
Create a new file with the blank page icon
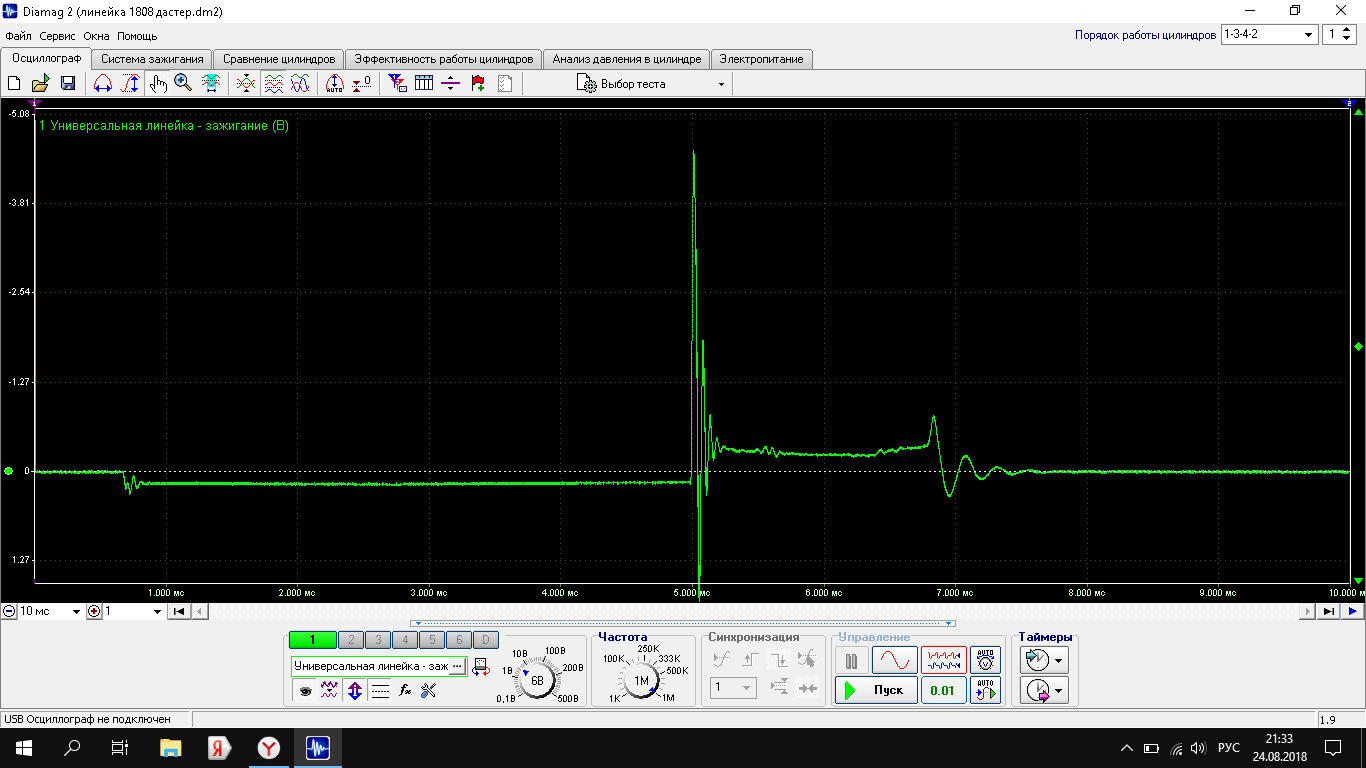(x=14, y=84)
